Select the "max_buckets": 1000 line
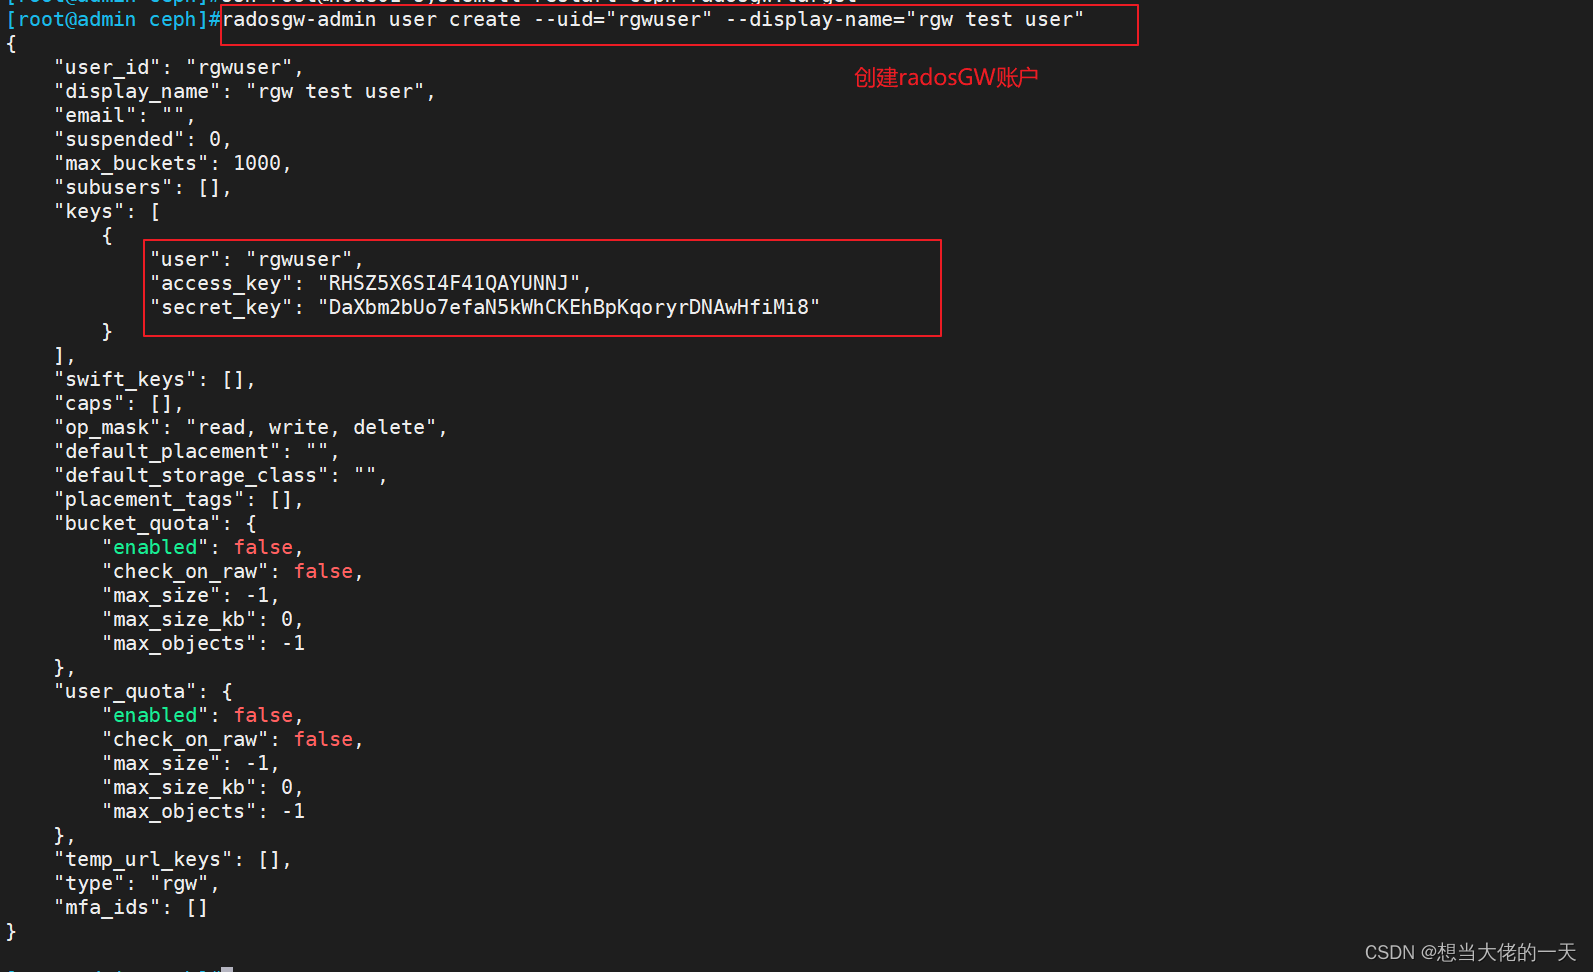 (x=173, y=163)
